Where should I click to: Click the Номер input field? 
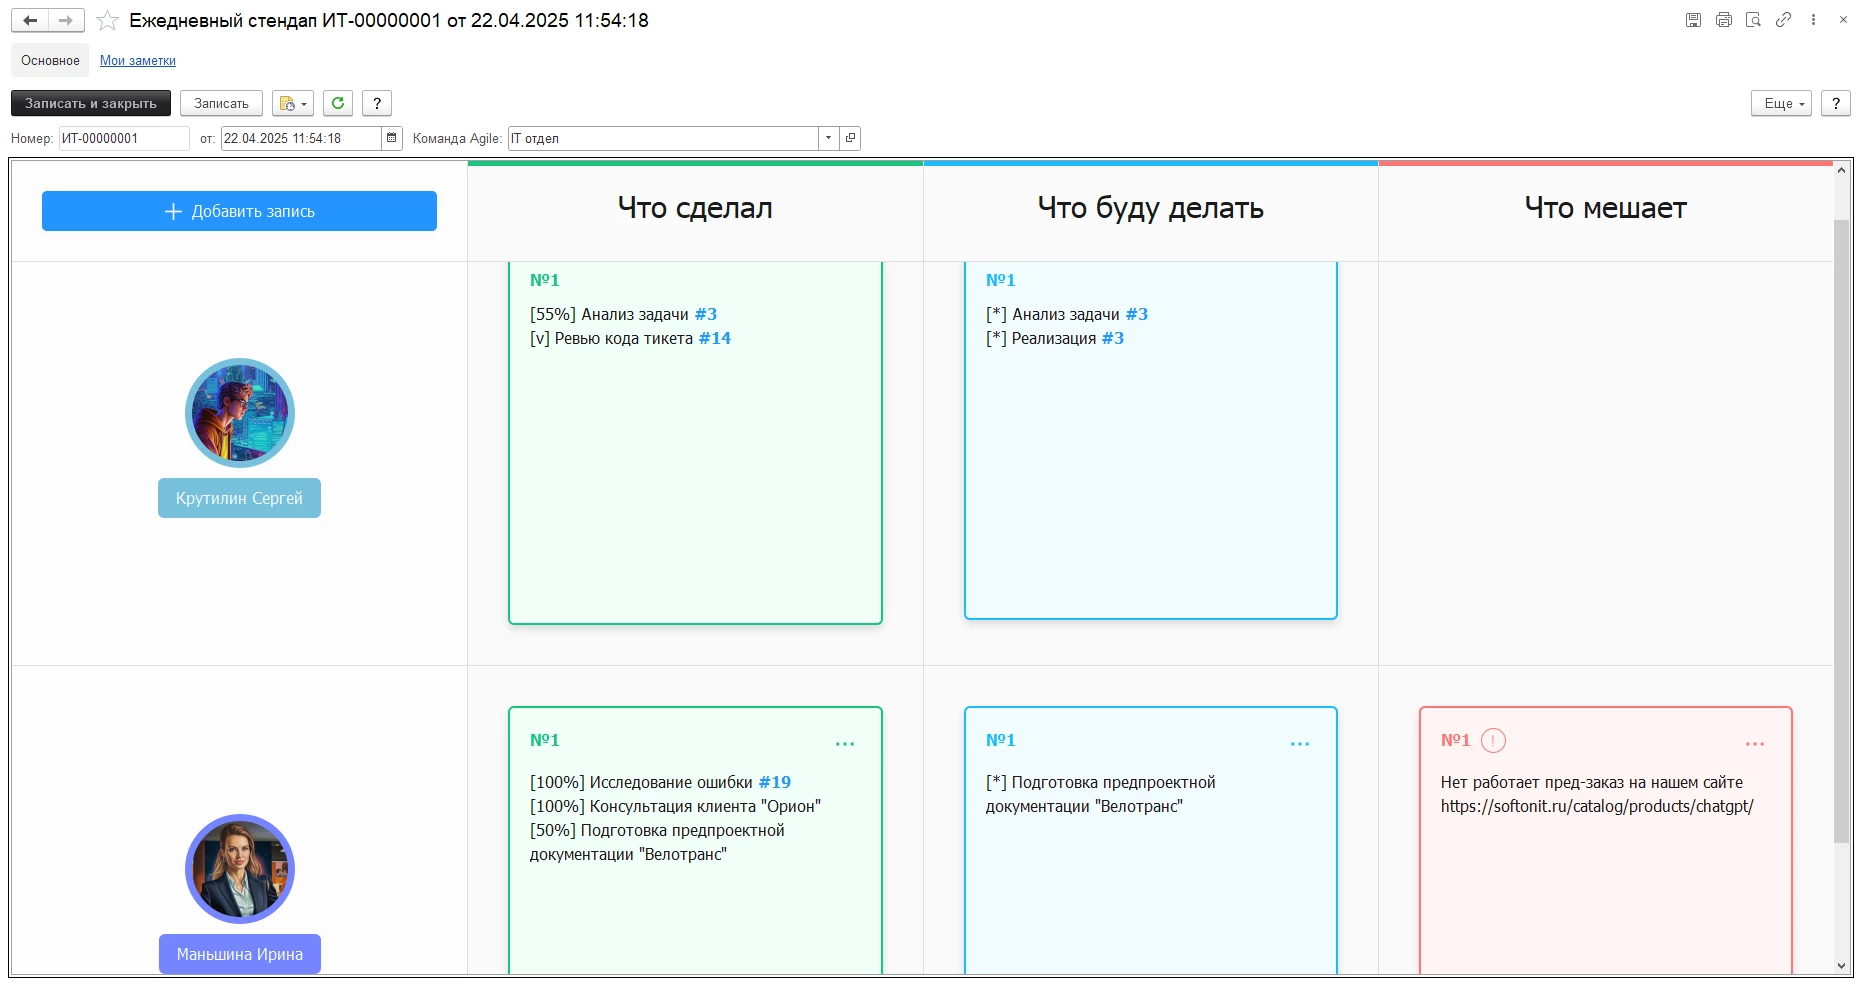pos(123,138)
